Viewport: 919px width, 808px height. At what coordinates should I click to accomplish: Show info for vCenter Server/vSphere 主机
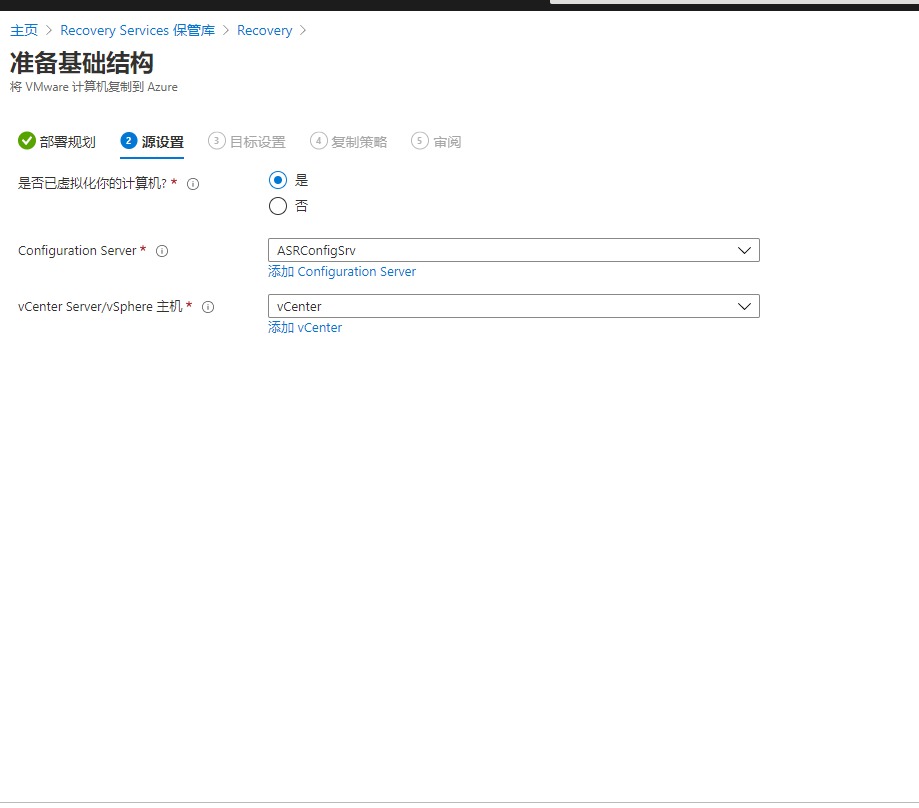coord(208,307)
